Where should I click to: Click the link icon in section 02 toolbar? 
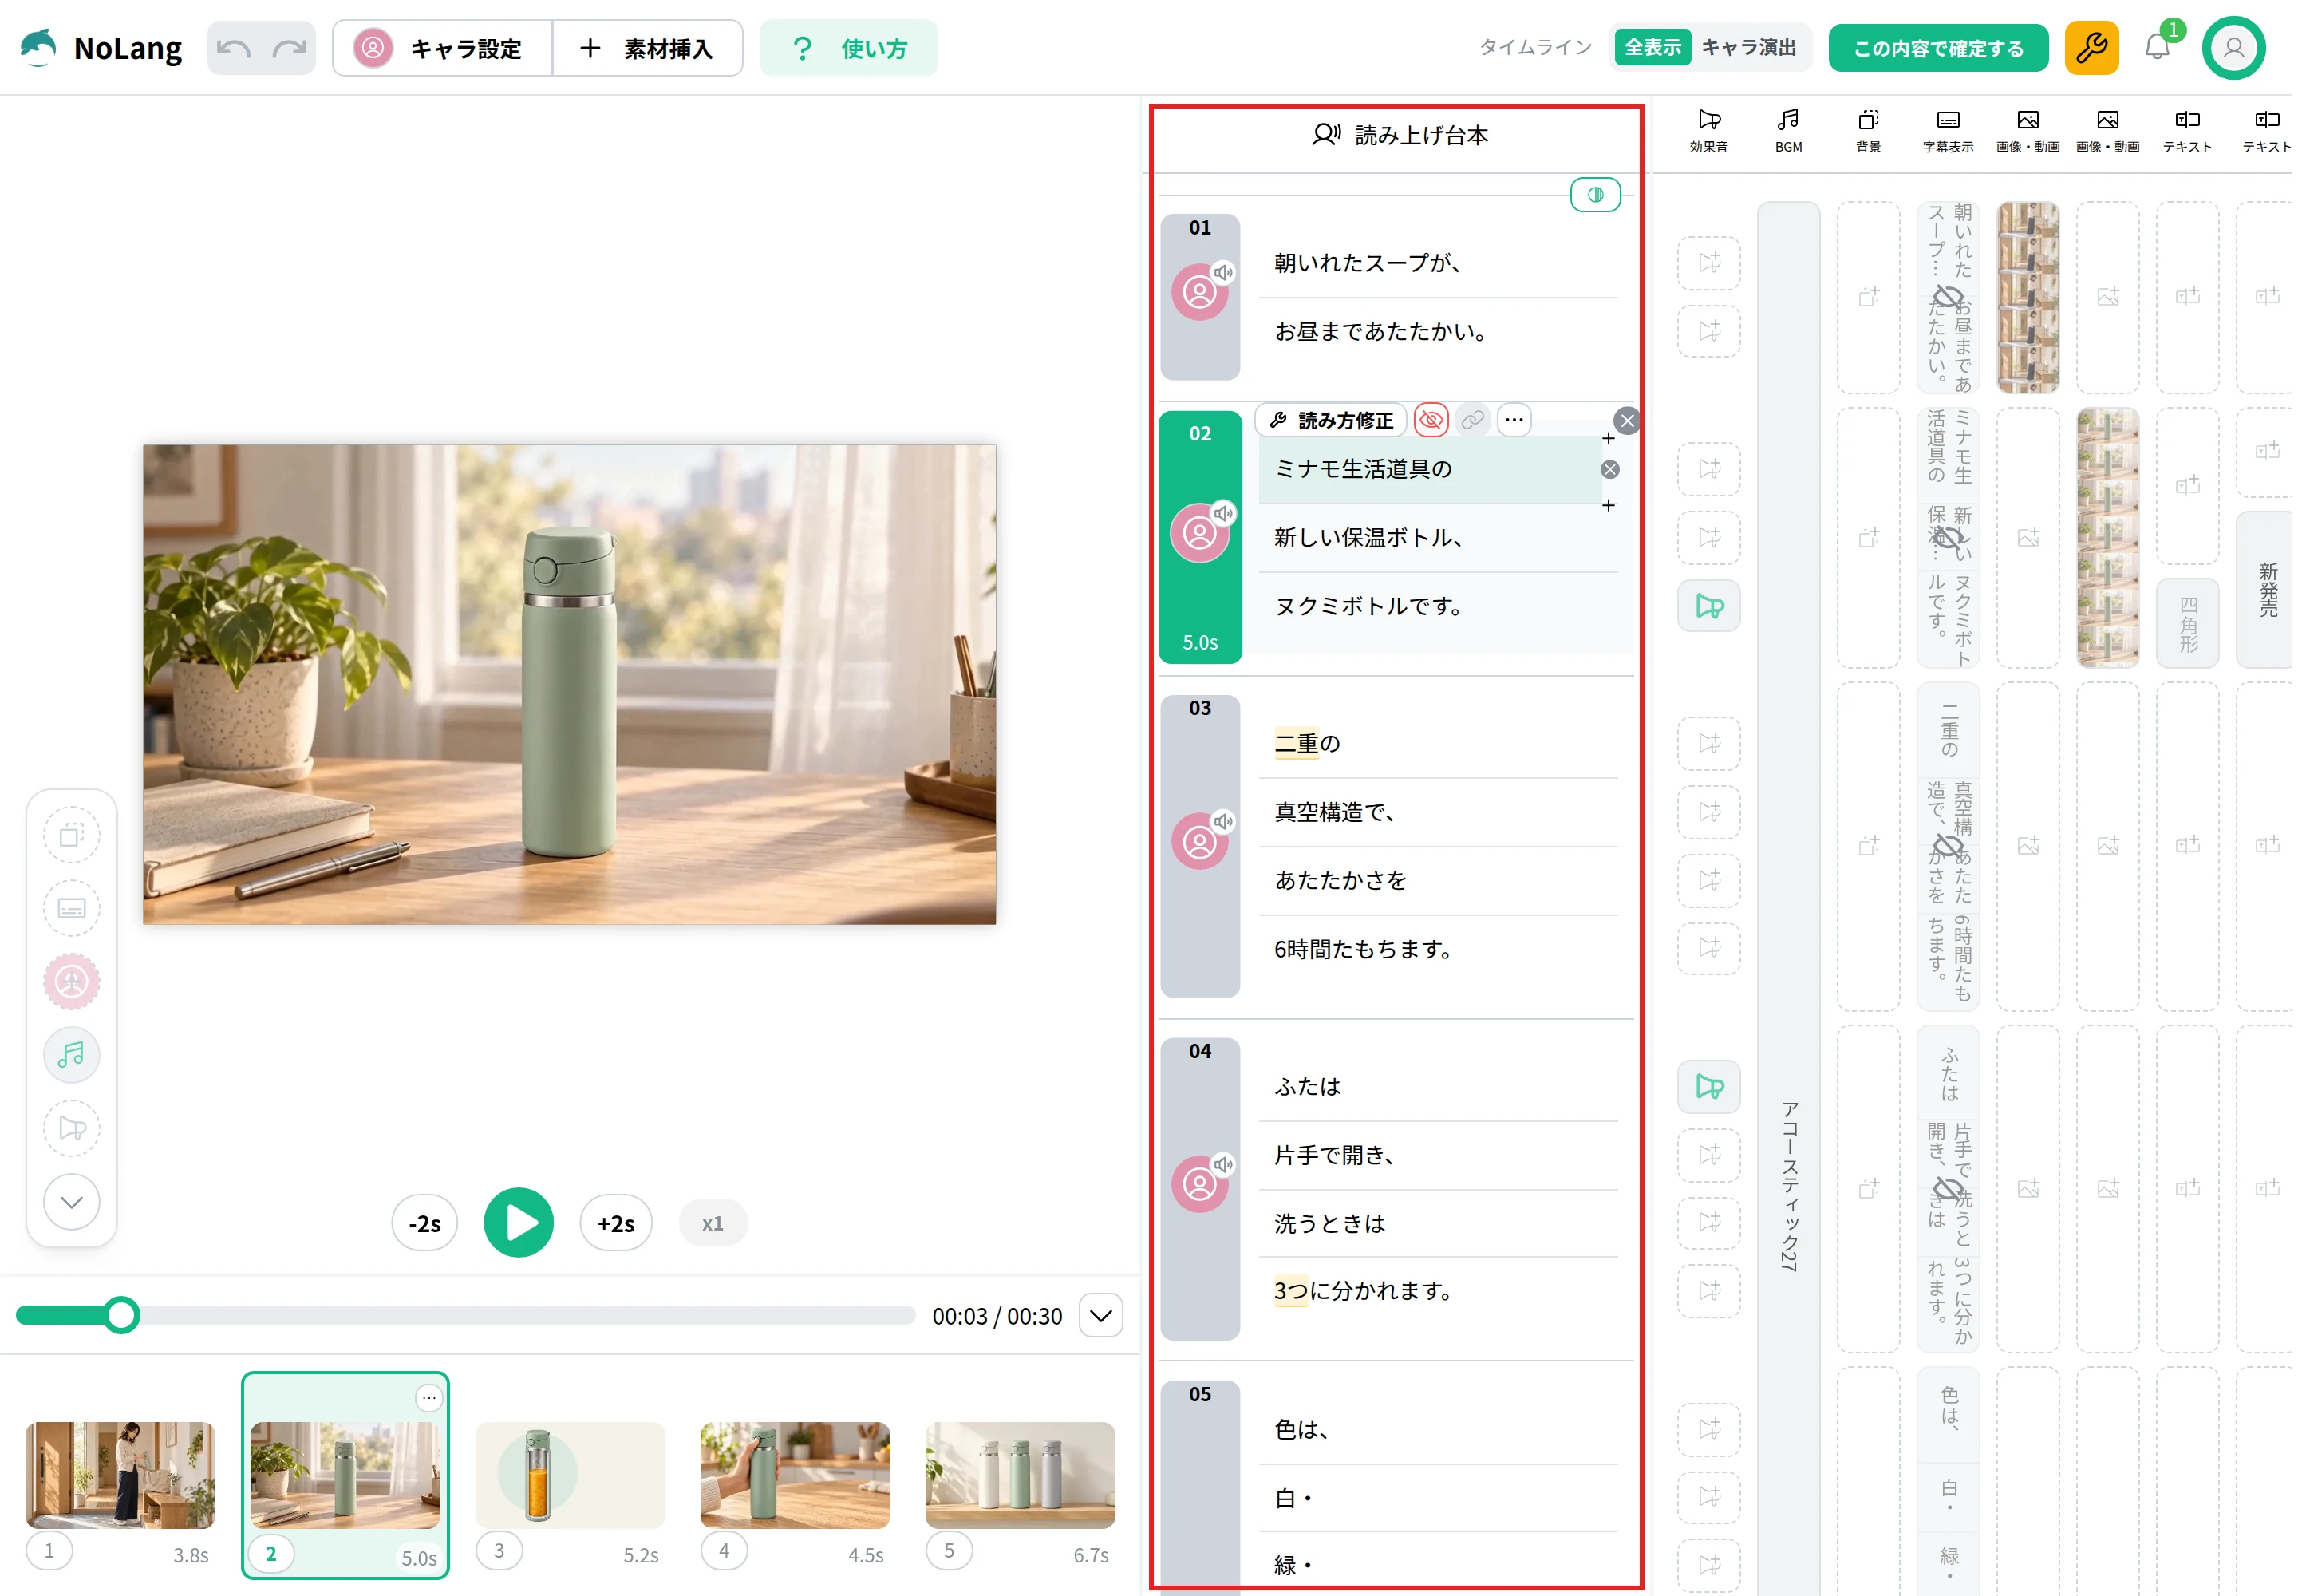click(1472, 420)
